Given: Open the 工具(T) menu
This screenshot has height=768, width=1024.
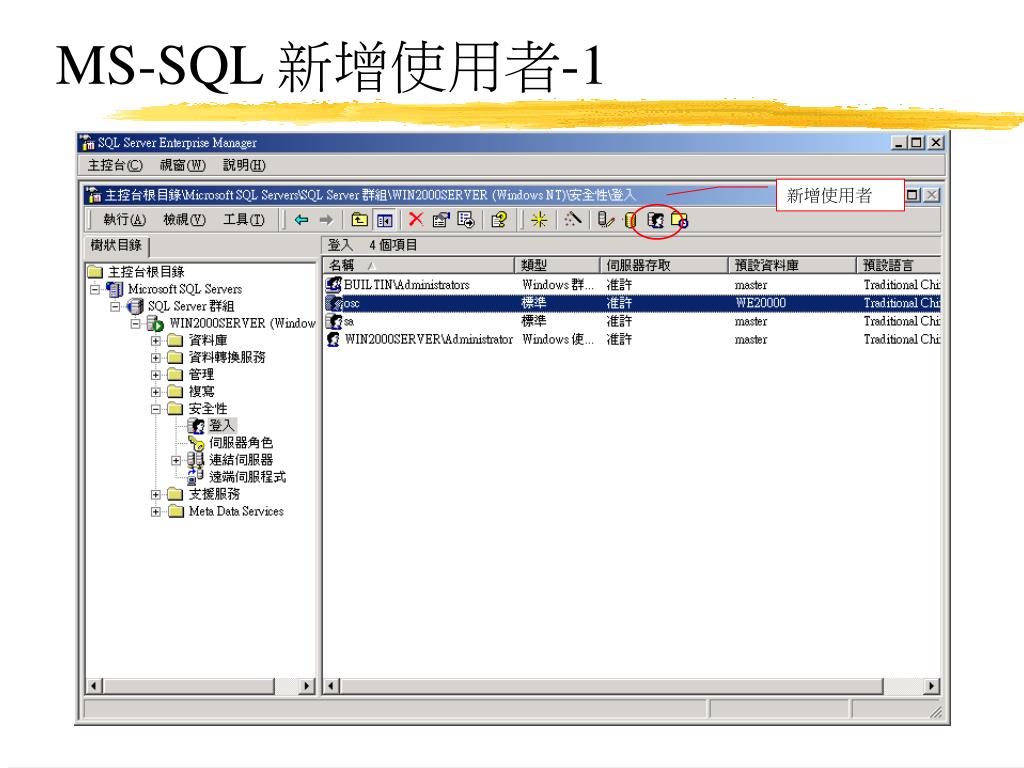Looking at the screenshot, I should 244,220.
